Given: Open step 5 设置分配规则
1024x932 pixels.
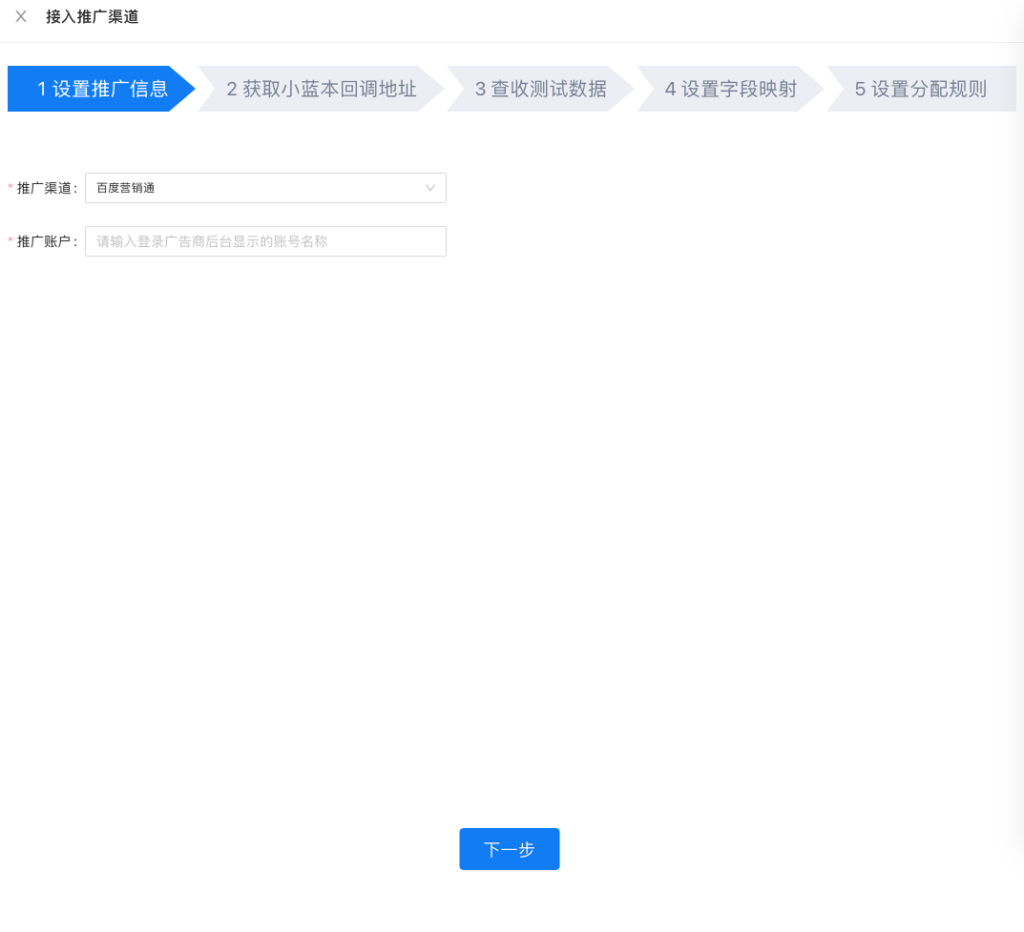Looking at the screenshot, I should pyautogui.click(x=920, y=89).
